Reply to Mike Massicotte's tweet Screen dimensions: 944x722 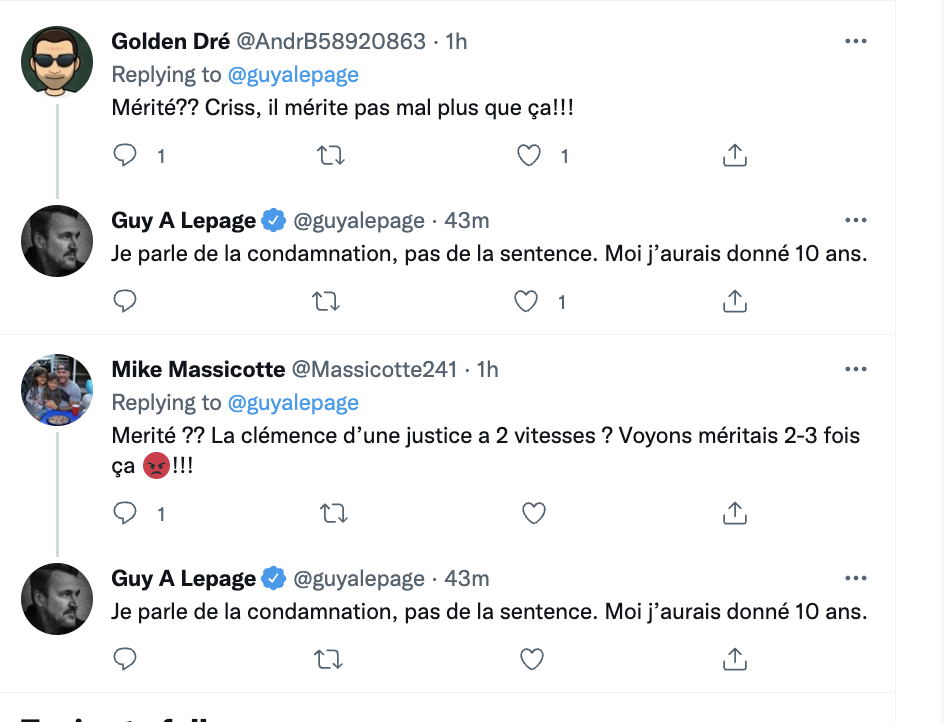click(x=125, y=513)
